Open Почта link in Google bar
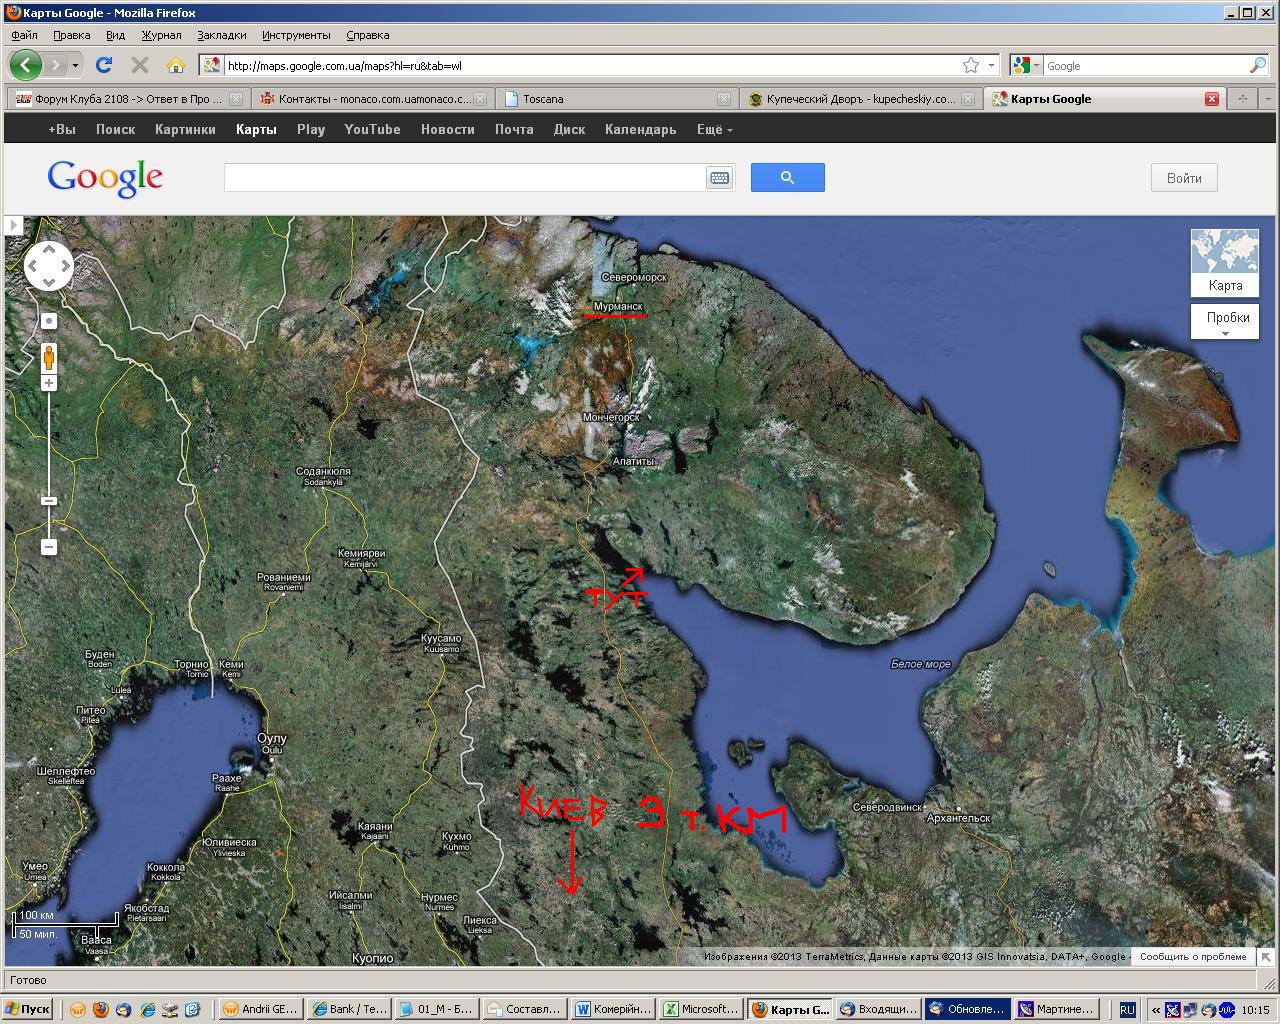Screen dimensions: 1280x1024 514,129
